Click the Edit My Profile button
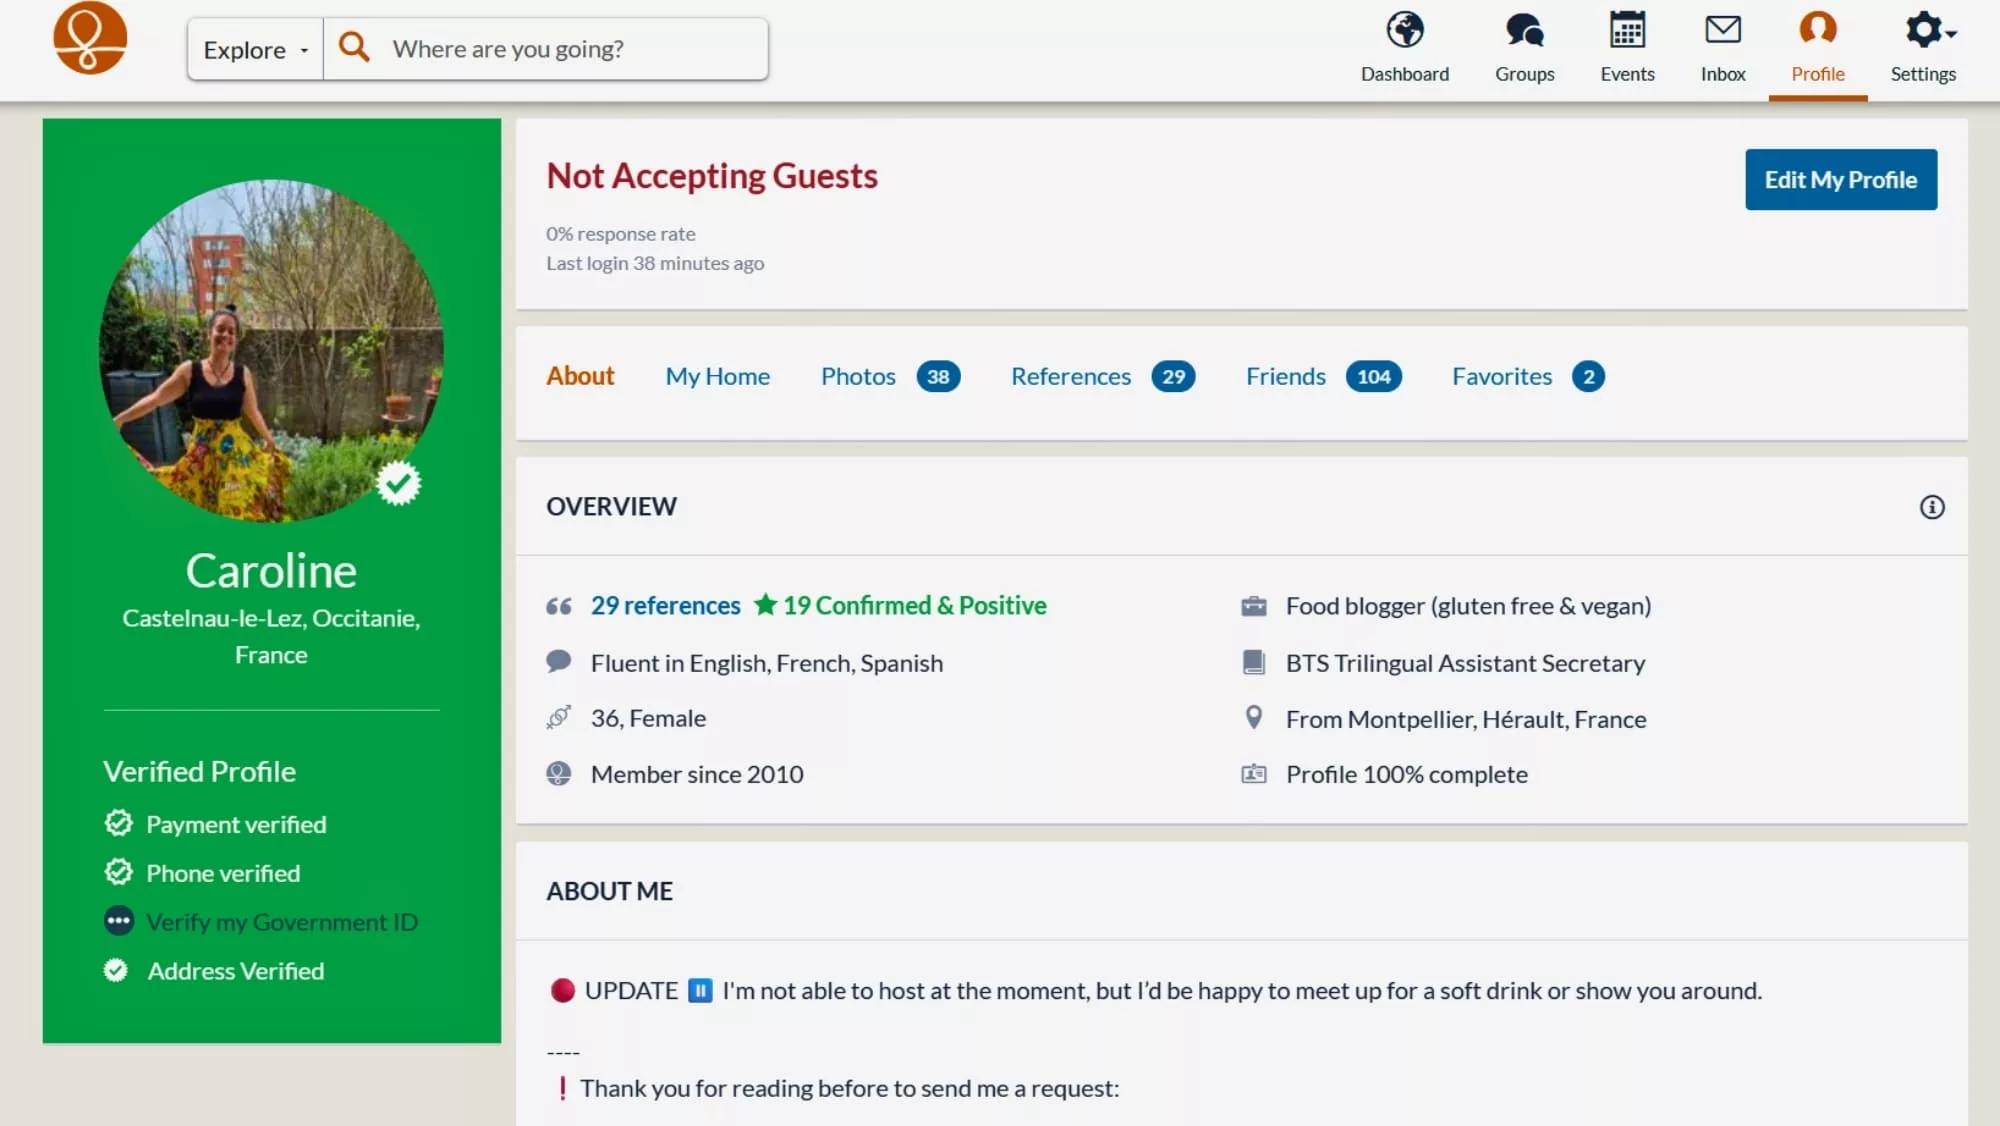The width and height of the screenshot is (2000, 1126). 1840,180
